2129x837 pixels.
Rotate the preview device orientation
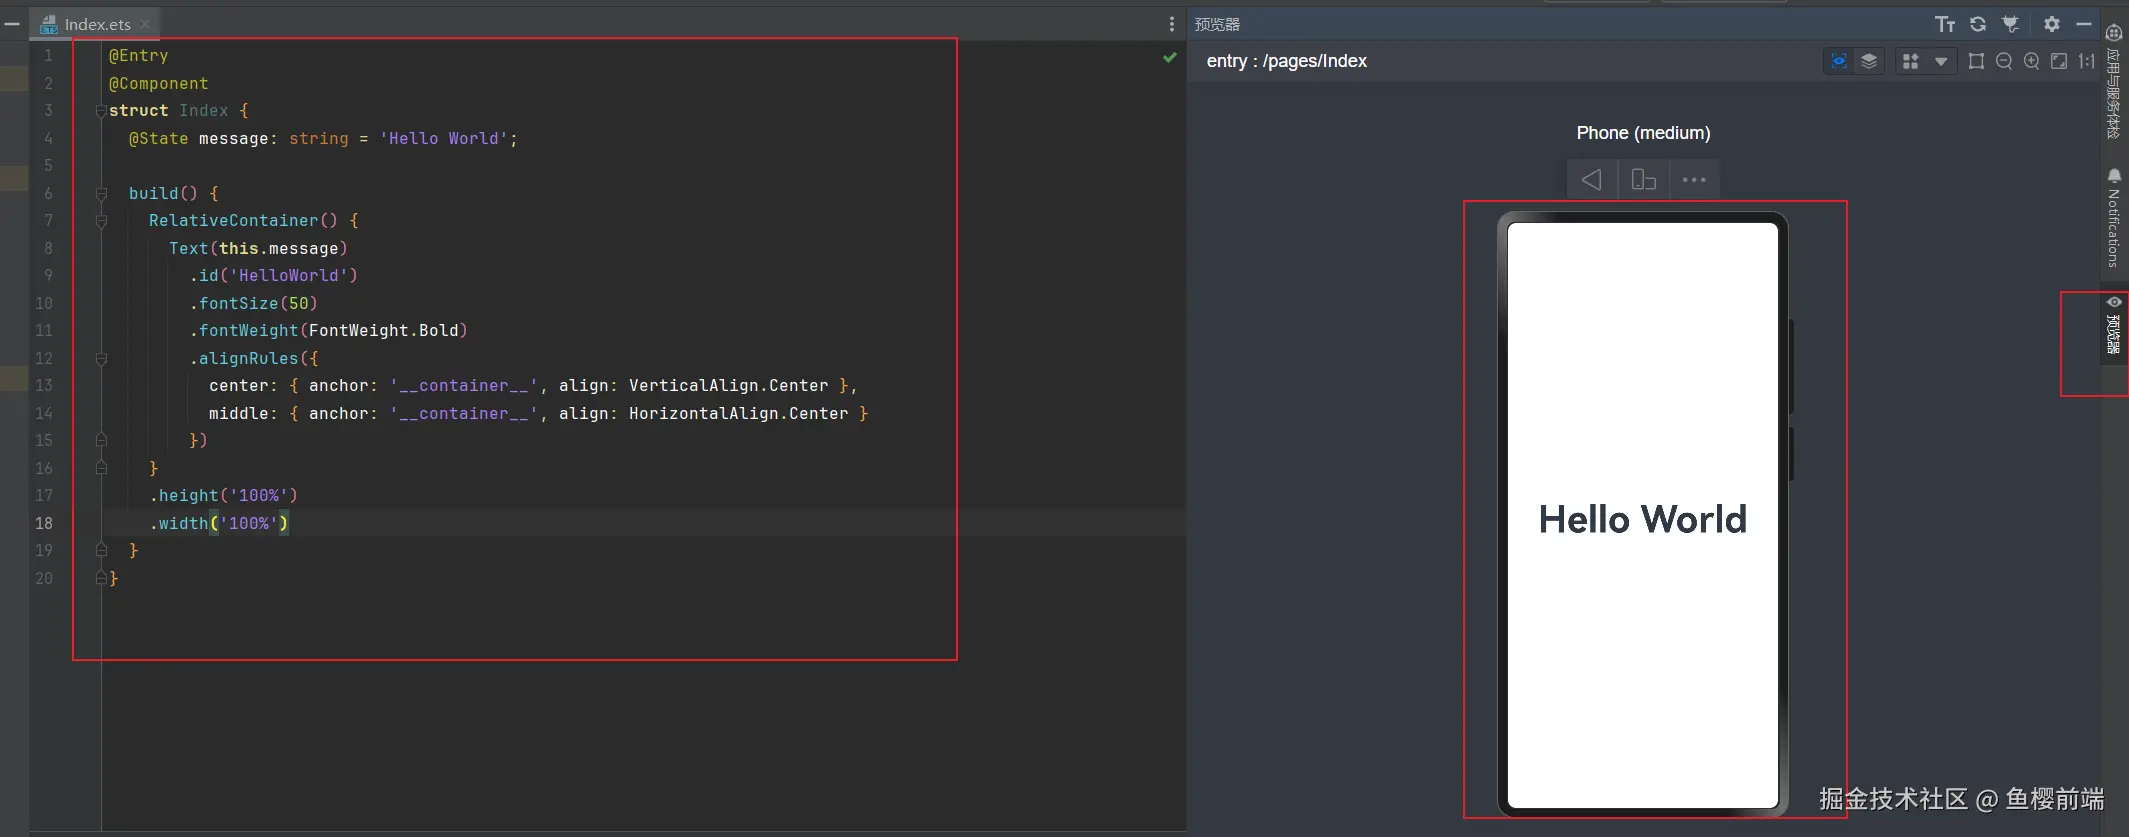(1643, 180)
